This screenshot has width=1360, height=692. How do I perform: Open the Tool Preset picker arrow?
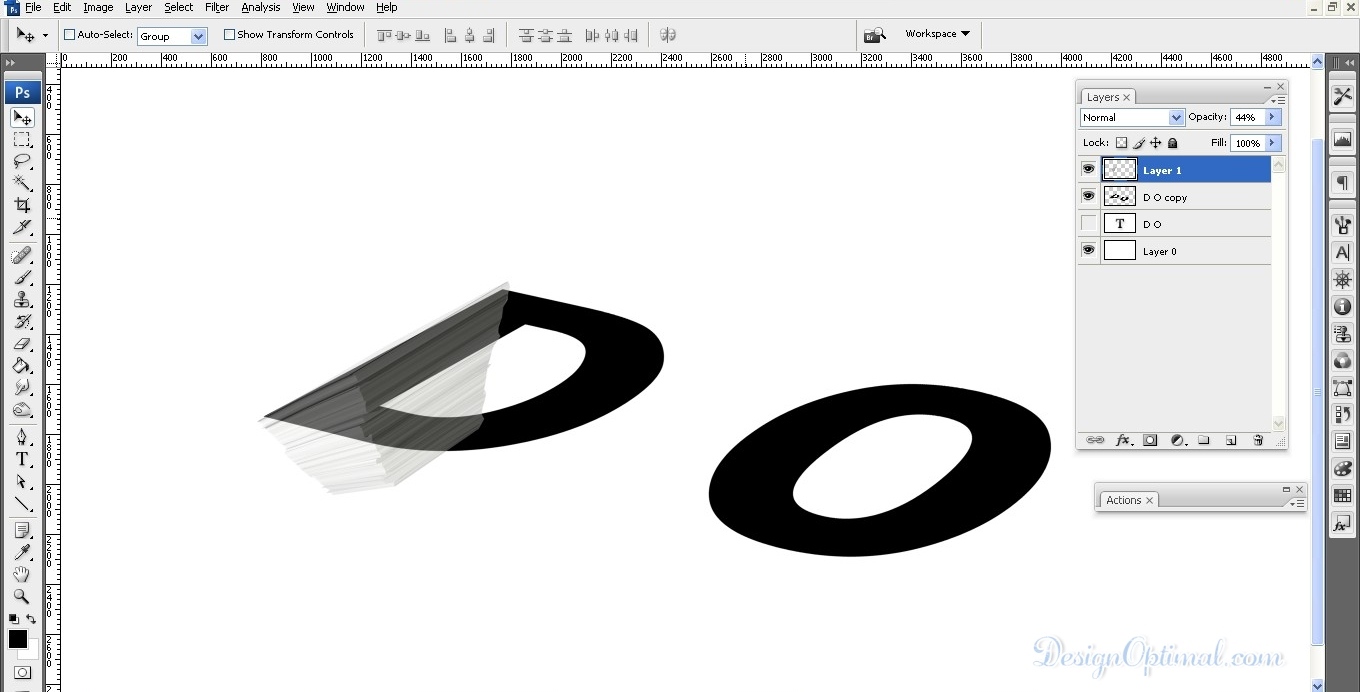click(45, 36)
